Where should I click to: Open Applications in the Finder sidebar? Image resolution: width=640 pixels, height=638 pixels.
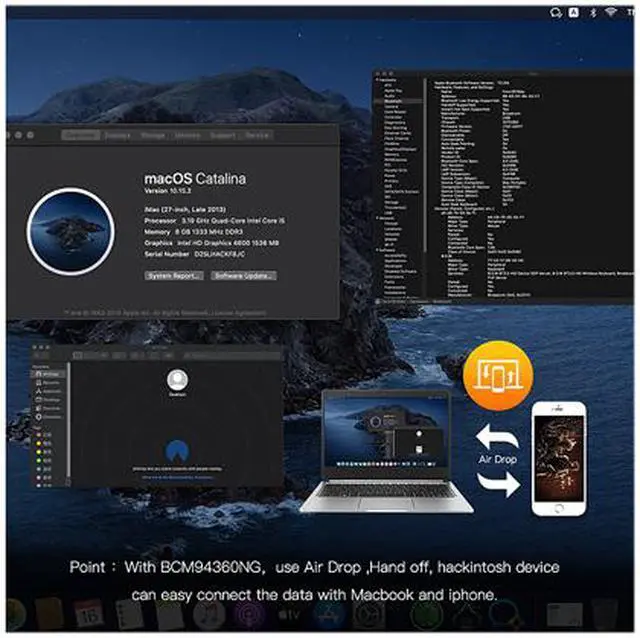(x=48, y=391)
